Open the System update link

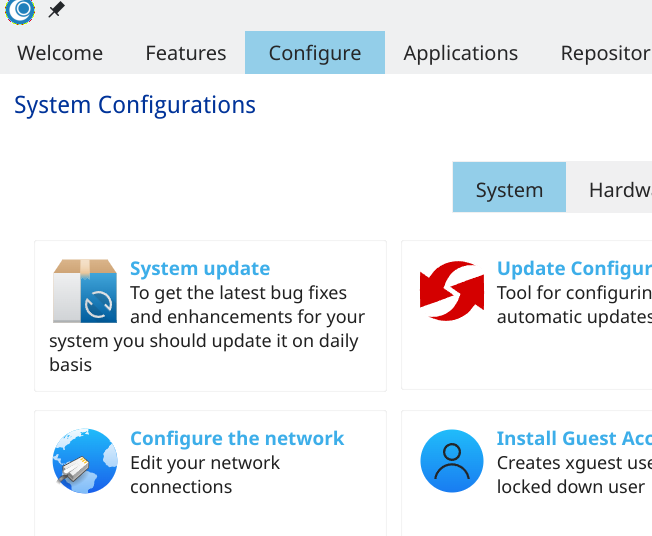coord(200,269)
